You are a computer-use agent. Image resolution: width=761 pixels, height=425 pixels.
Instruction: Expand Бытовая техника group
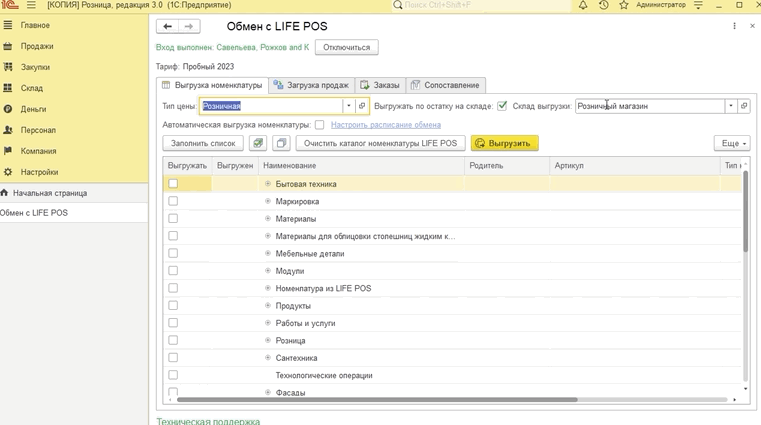point(267,184)
